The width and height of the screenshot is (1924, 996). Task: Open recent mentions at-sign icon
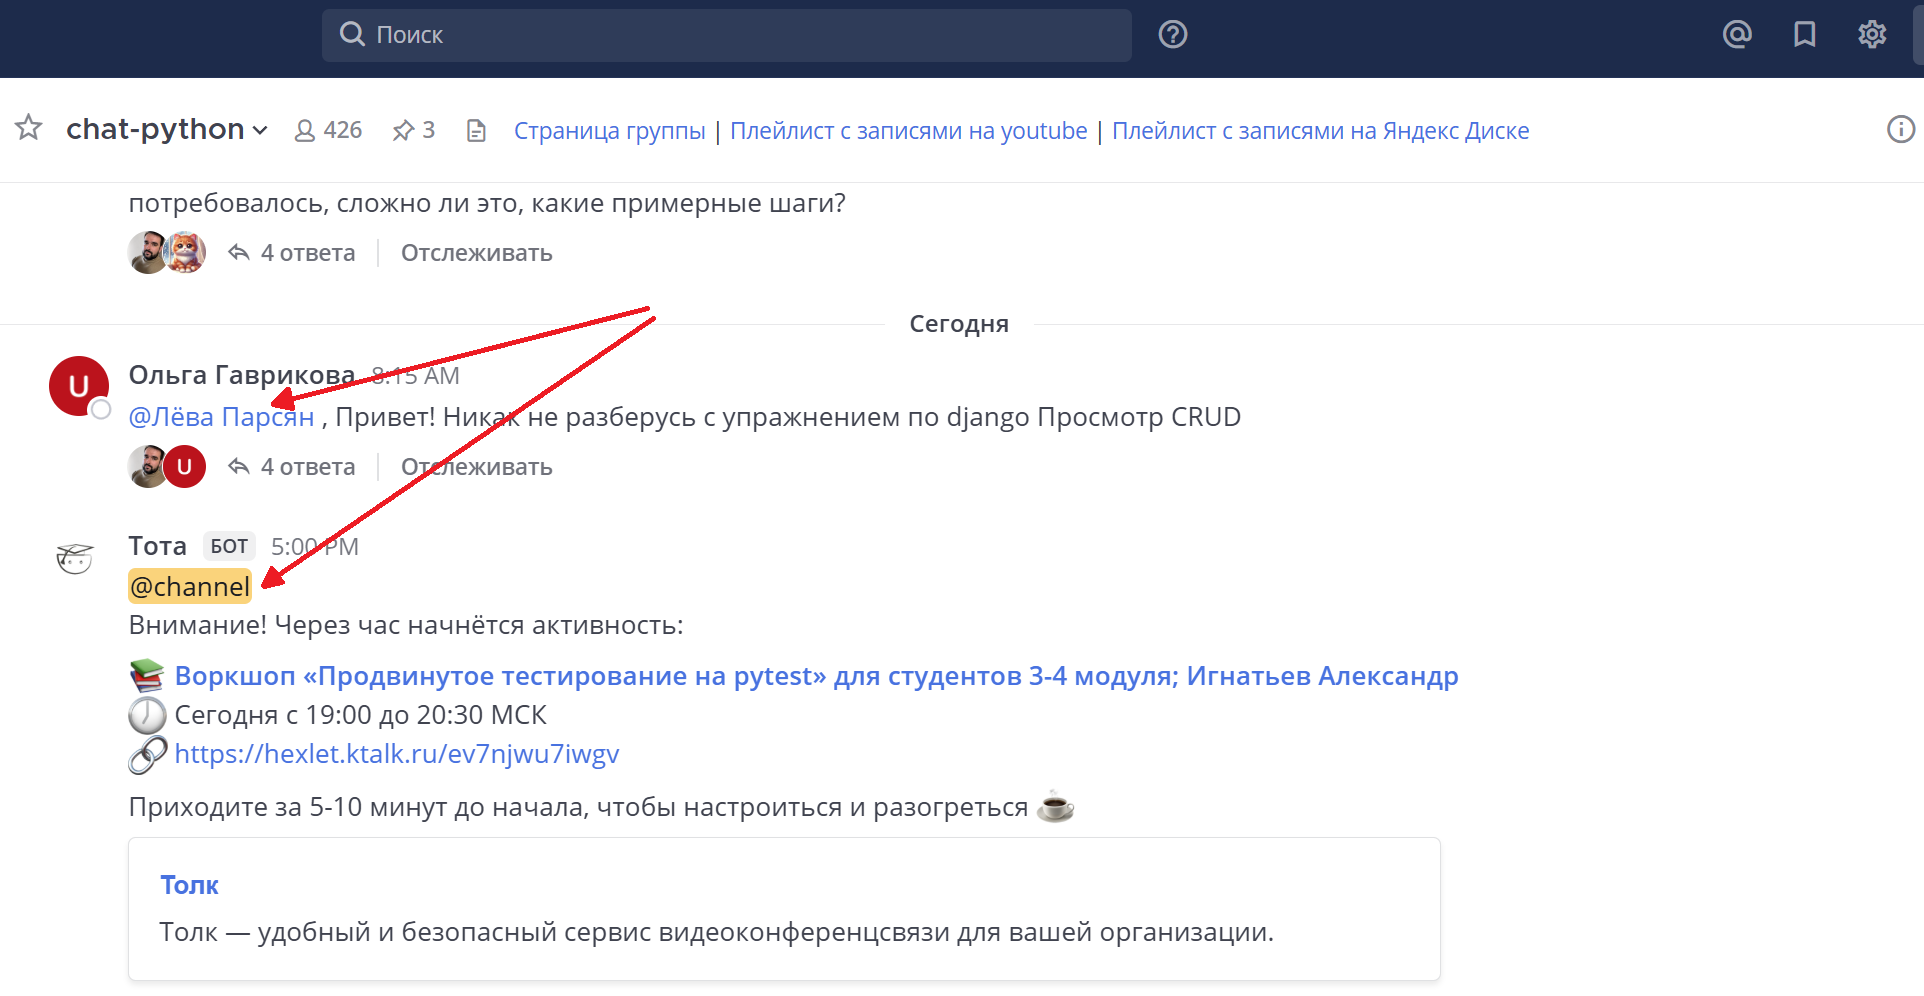pos(1737,35)
